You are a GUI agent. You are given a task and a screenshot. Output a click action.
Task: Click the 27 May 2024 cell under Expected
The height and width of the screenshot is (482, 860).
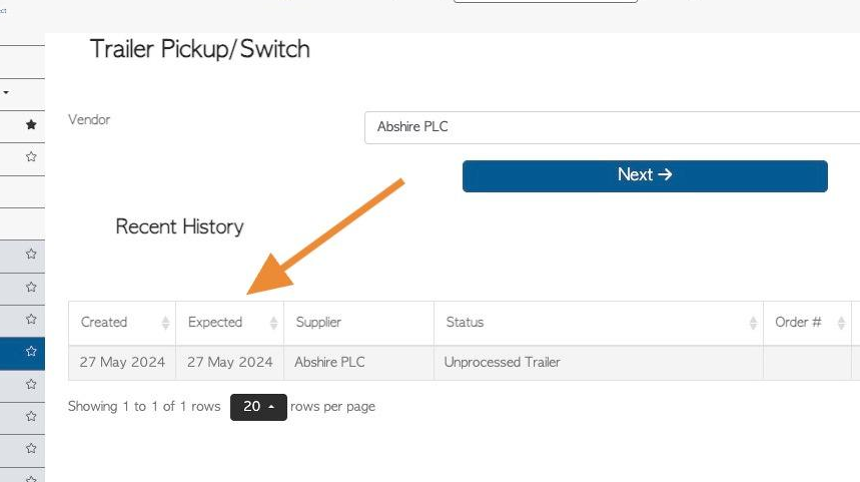click(x=230, y=362)
